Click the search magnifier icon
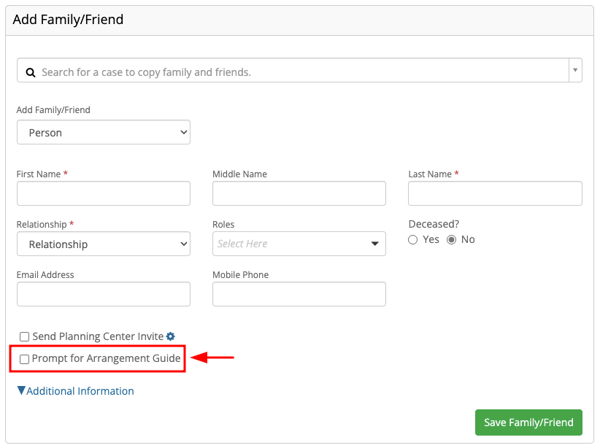The height and width of the screenshot is (448, 600). point(30,72)
